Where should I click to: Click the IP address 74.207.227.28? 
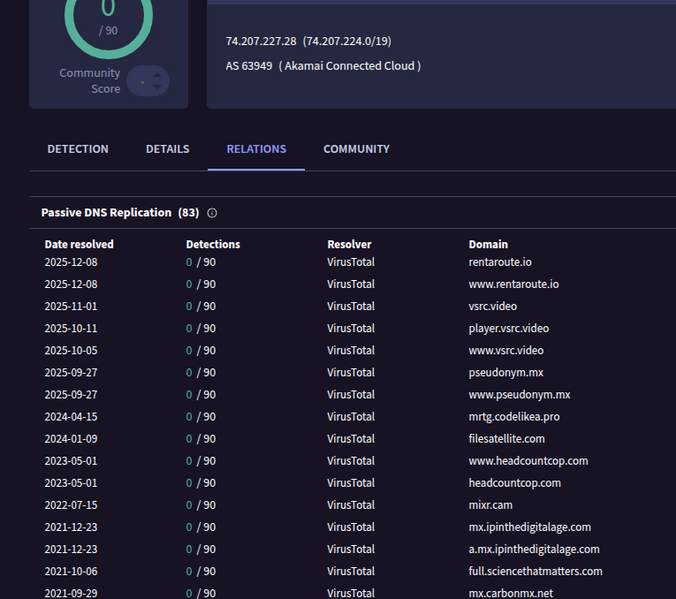point(261,41)
